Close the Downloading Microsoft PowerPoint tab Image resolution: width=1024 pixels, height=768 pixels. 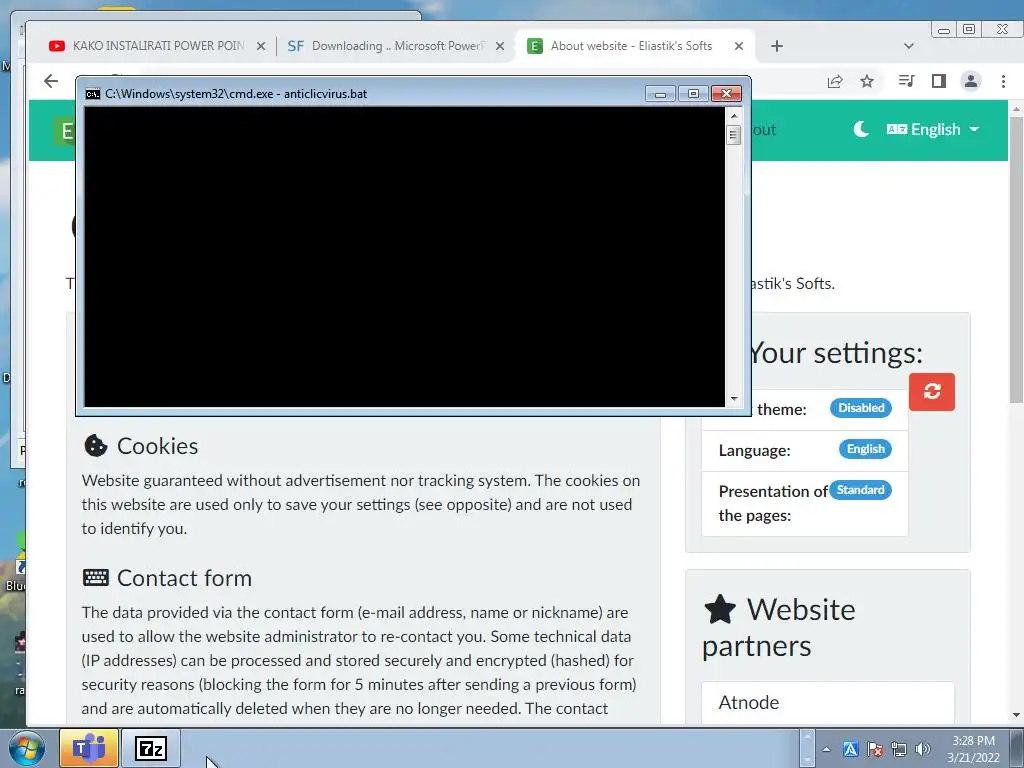(500, 46)
